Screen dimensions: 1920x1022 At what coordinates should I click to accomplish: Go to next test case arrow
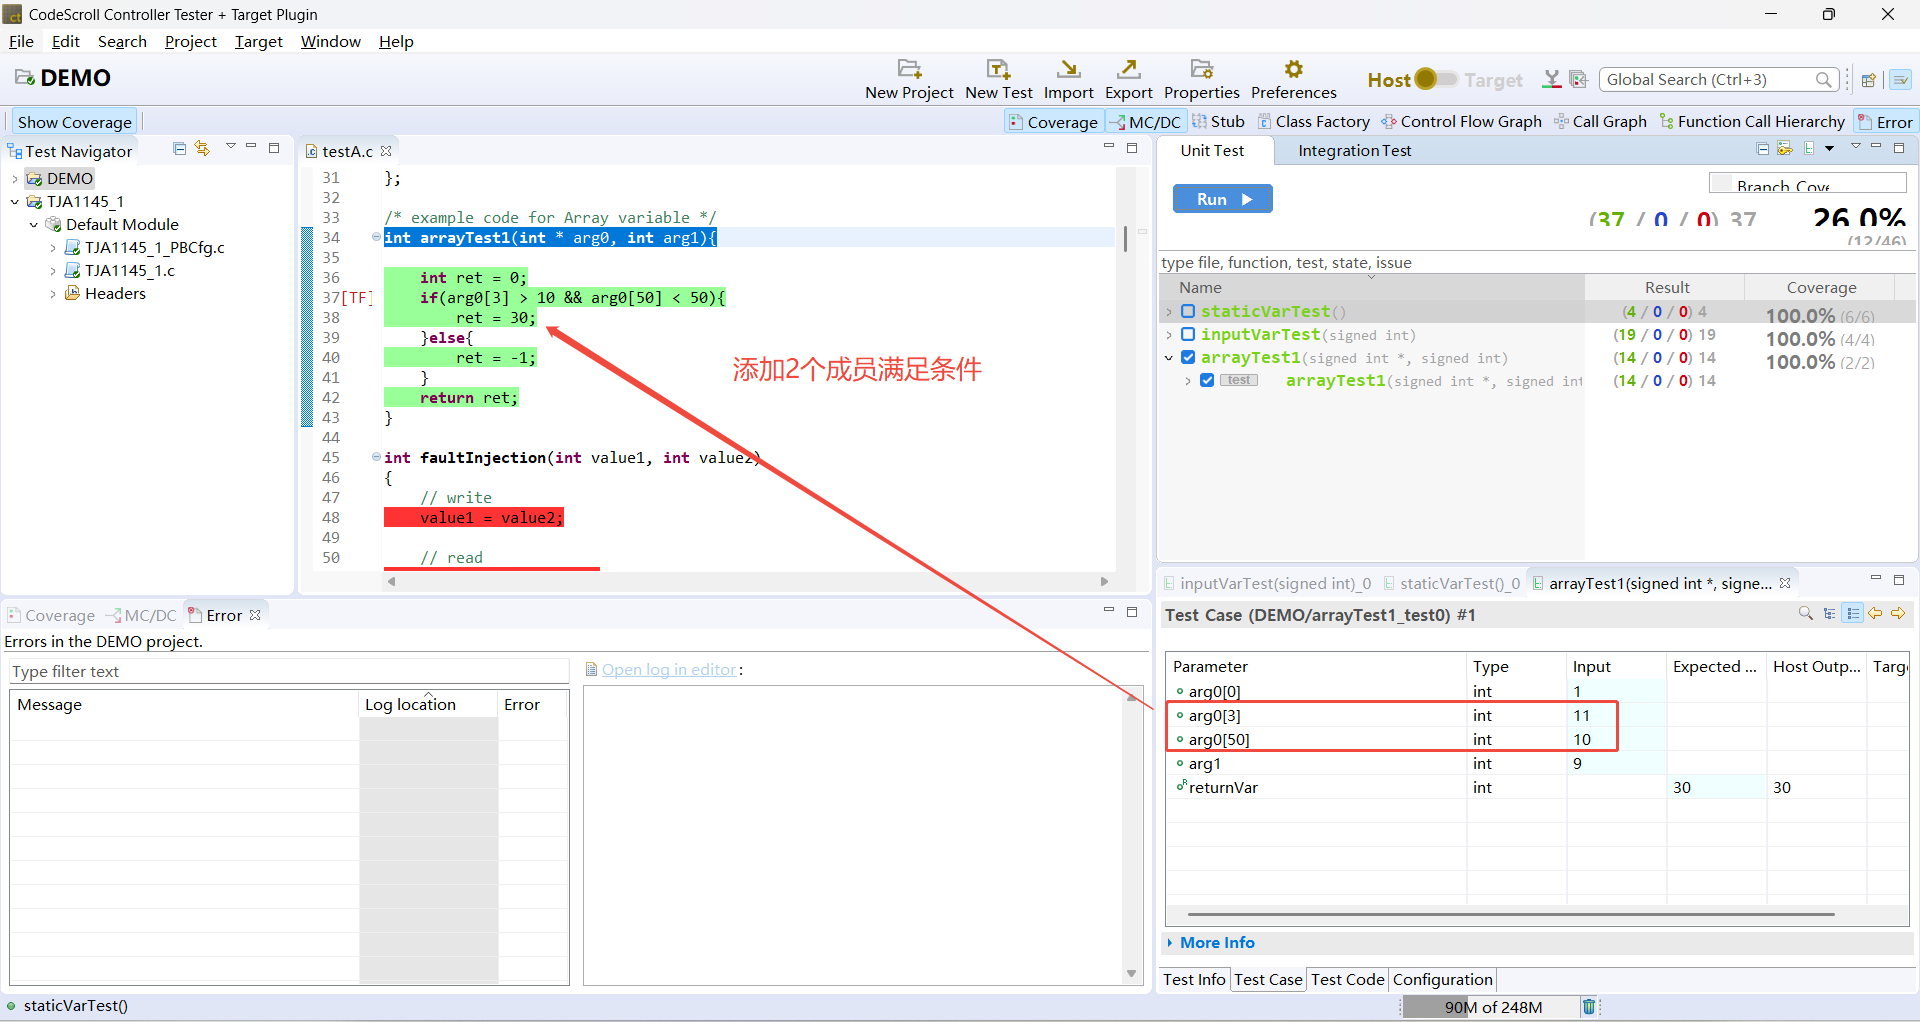(x=1898, y=613)
